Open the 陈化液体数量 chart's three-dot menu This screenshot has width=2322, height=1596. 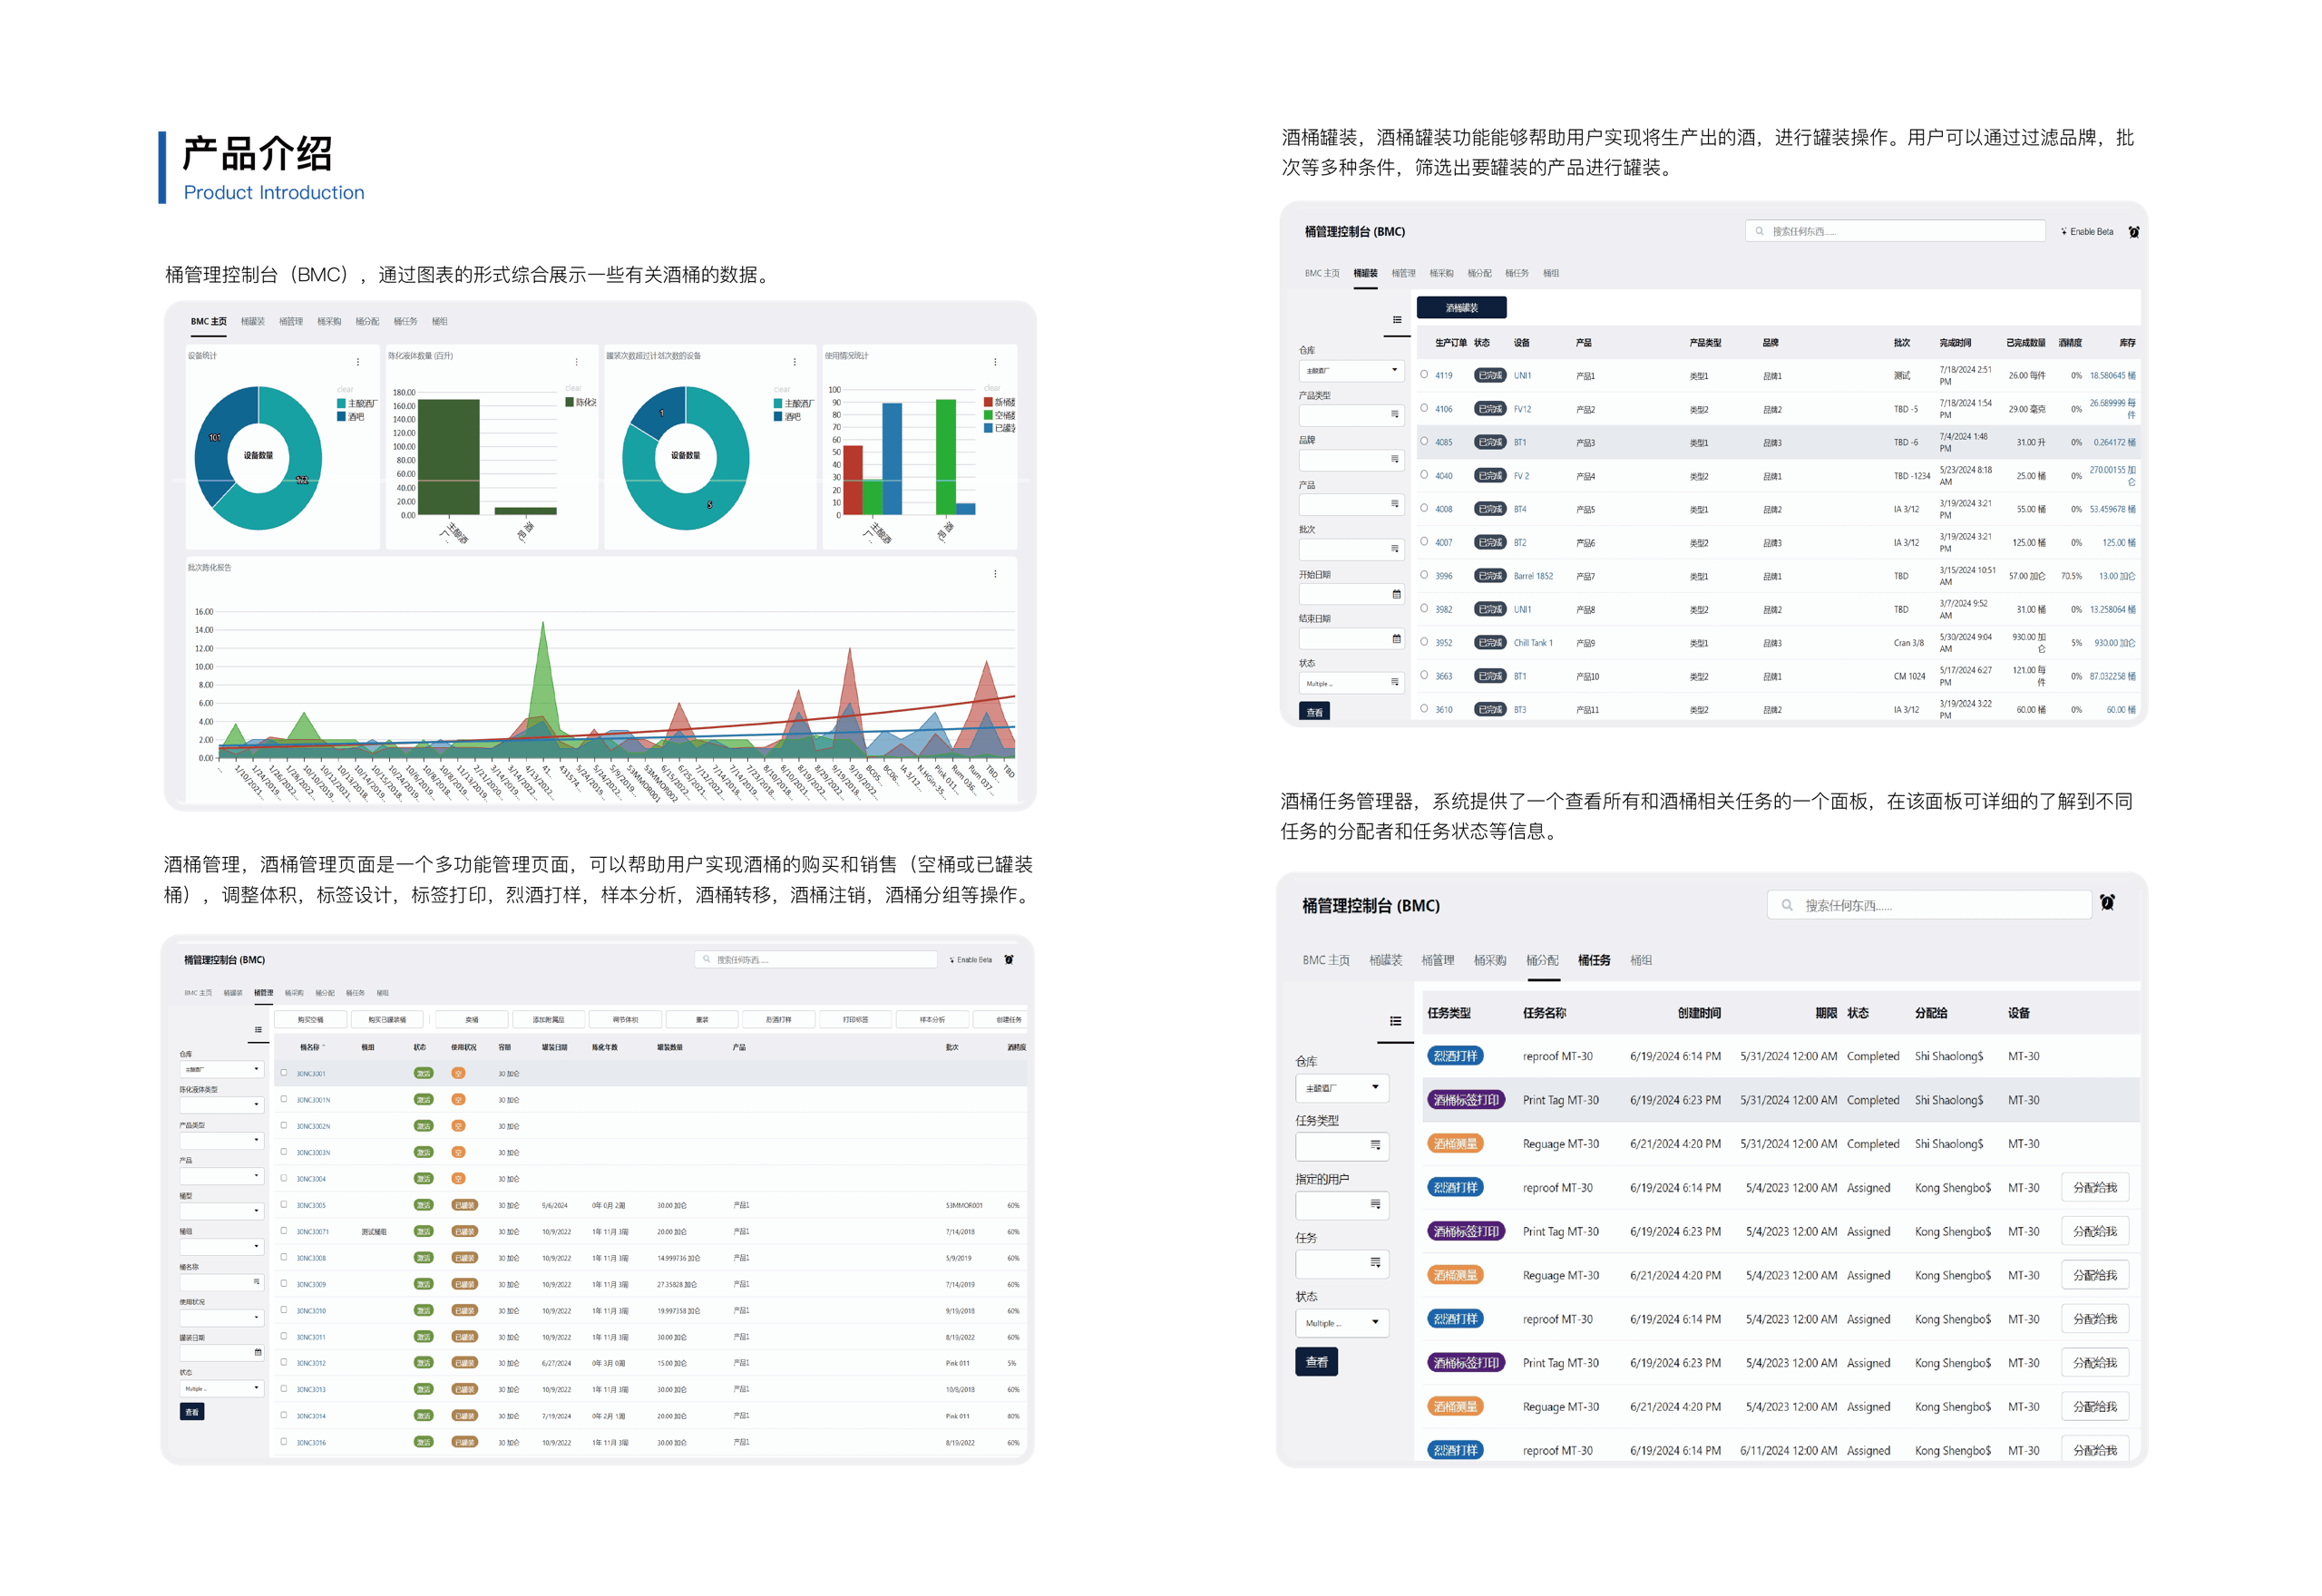click(576, 362)
